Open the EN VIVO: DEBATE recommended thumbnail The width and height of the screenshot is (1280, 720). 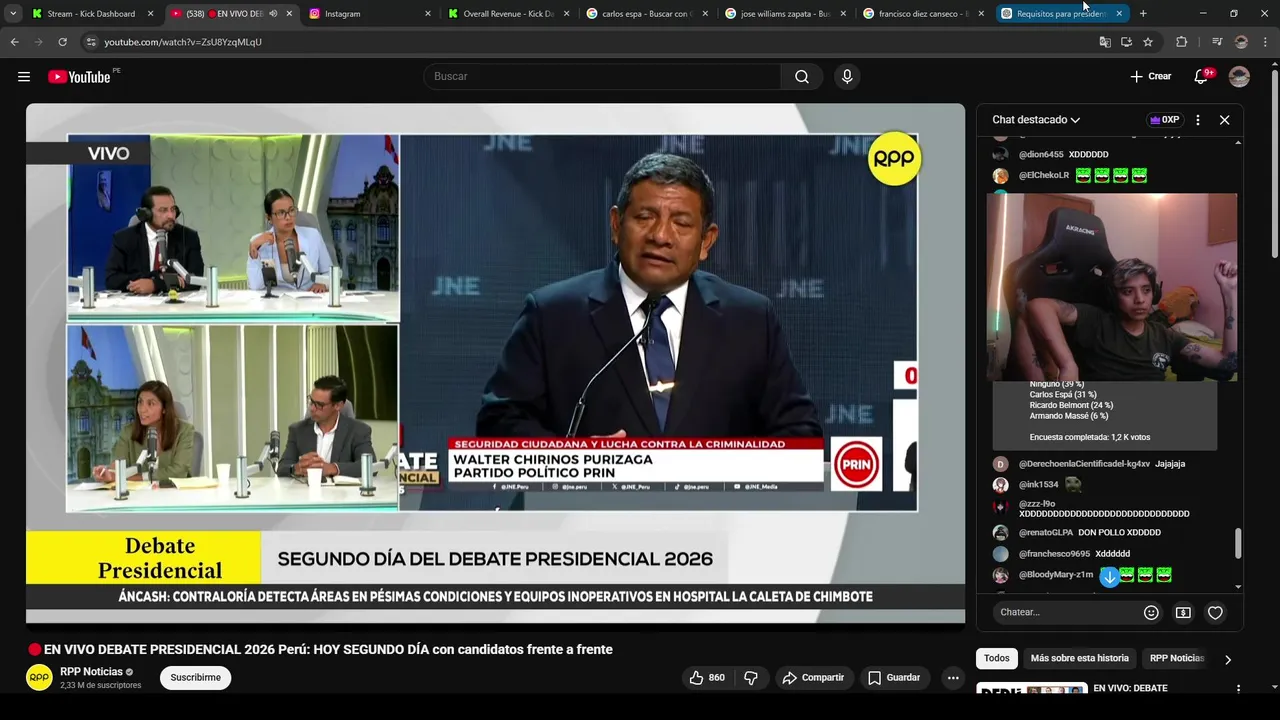pos(1032,688)
